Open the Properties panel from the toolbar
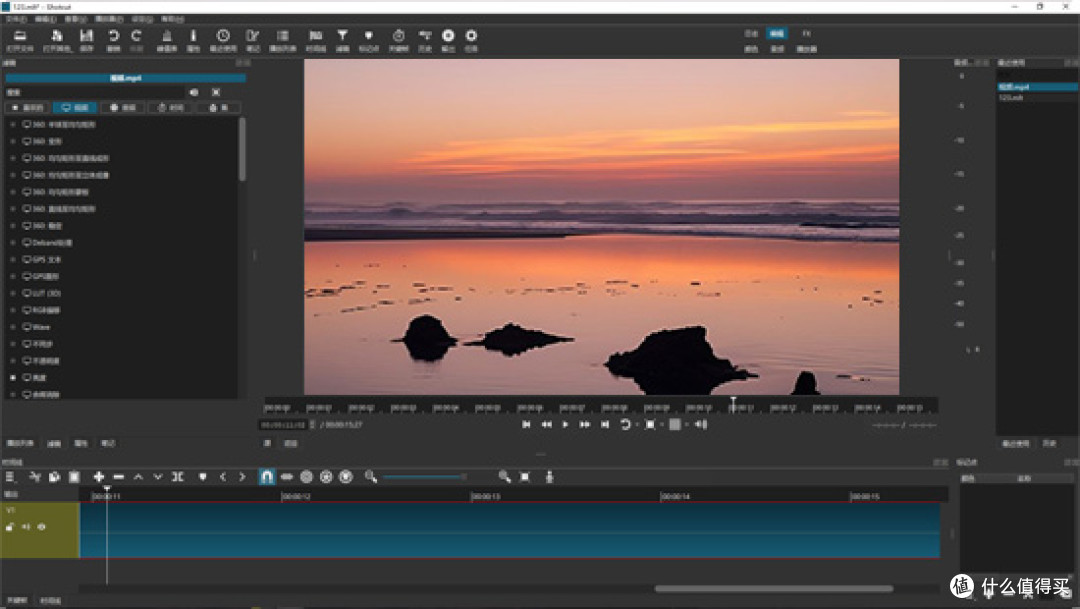This screenshot has height=609, width=1080. click(x=194, y=36)
